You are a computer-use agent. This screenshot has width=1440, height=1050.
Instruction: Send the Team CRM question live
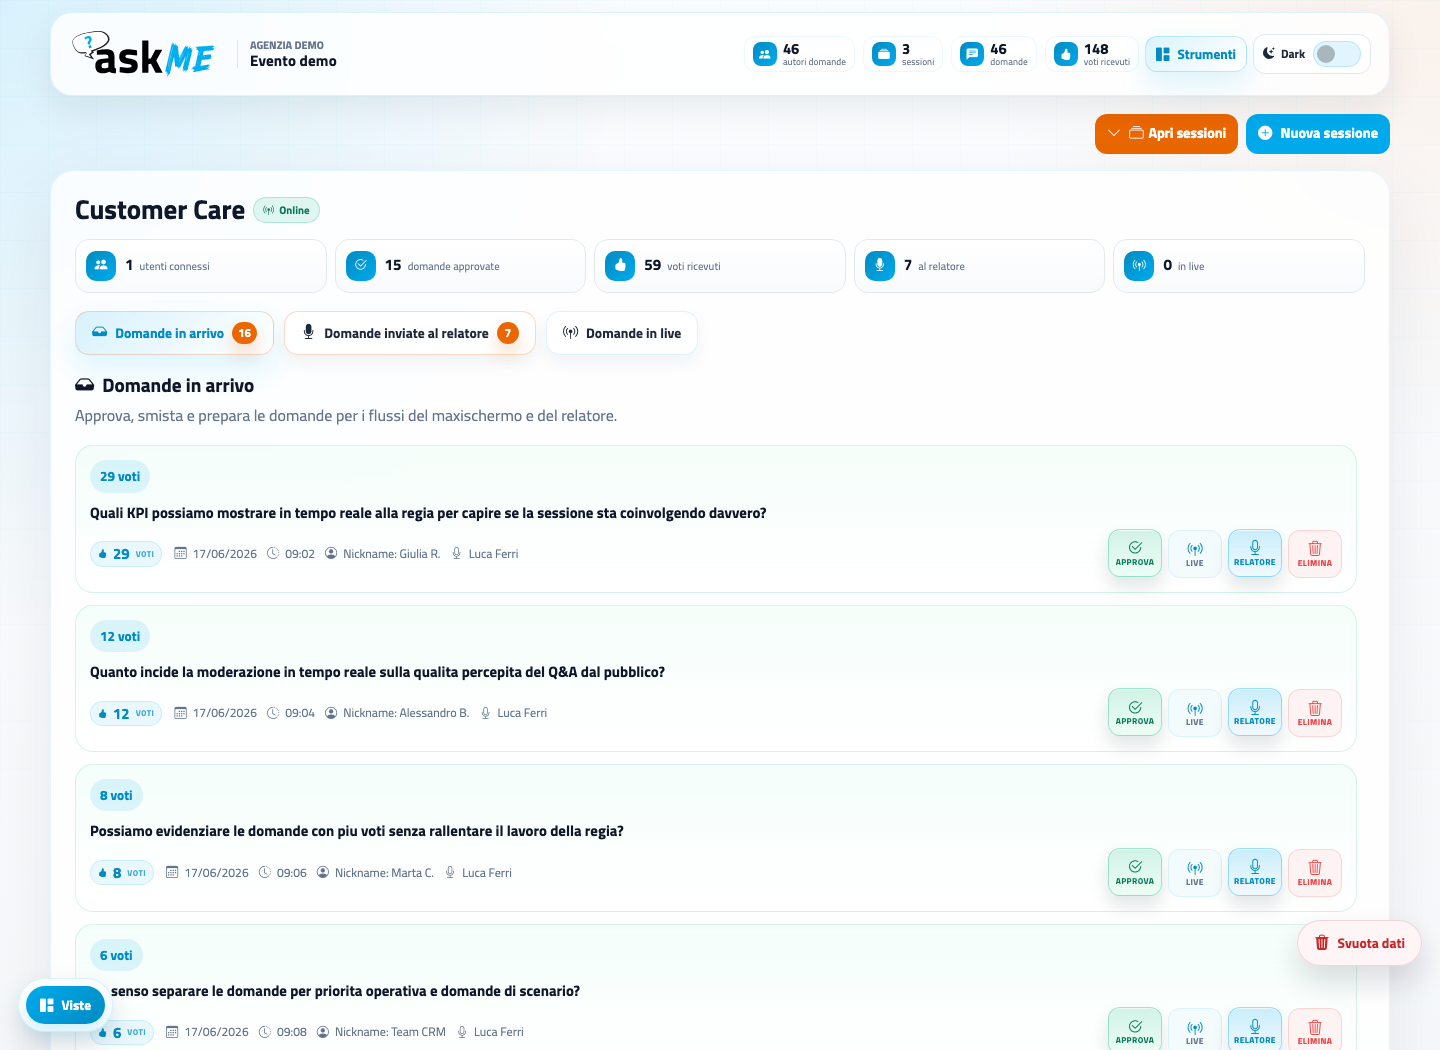point(1195,1030)
